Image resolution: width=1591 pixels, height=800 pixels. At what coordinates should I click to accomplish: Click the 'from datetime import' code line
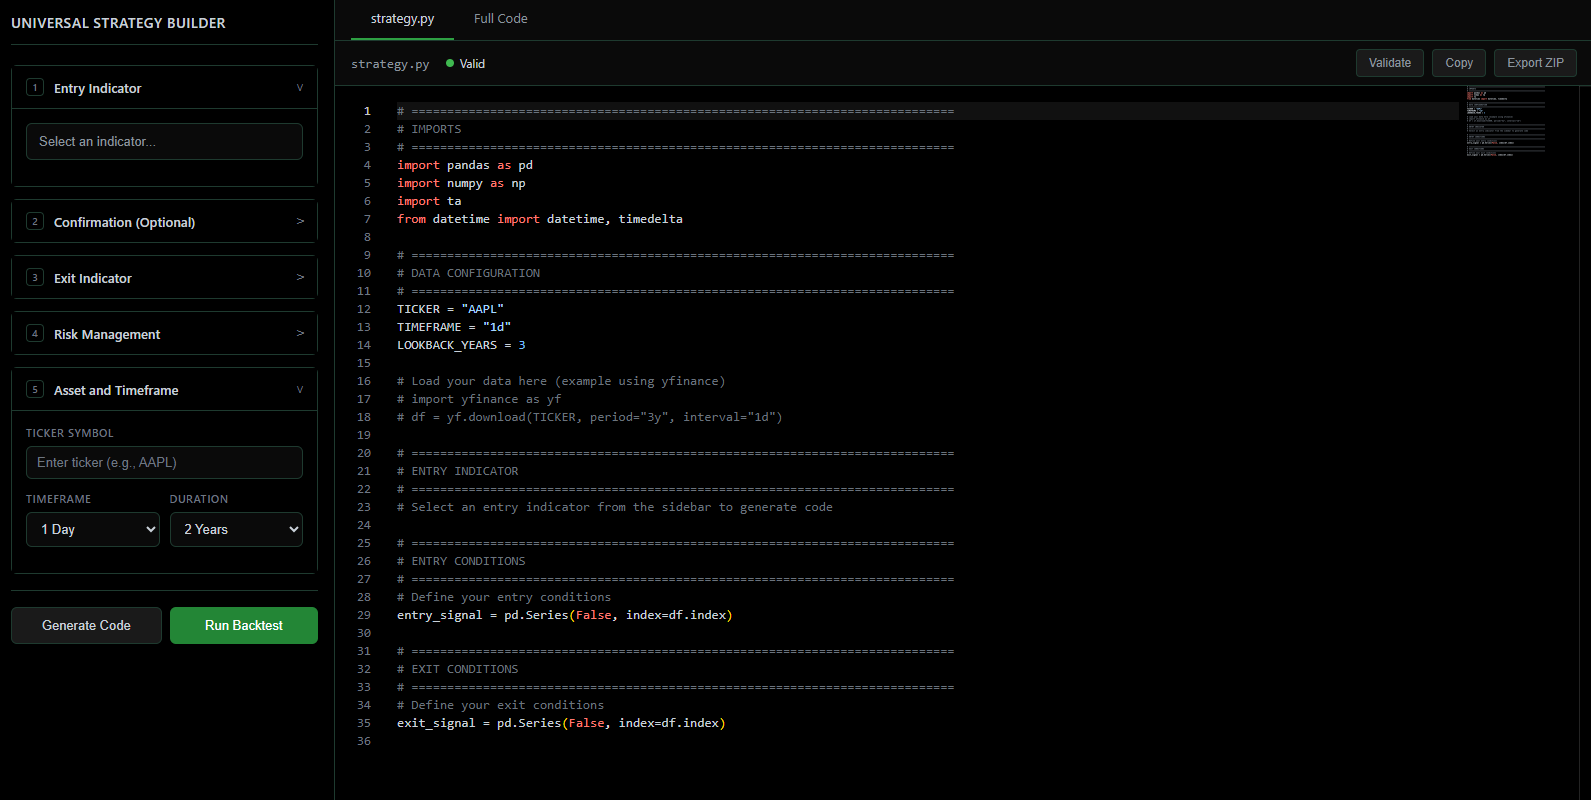[x=540, y=219]
